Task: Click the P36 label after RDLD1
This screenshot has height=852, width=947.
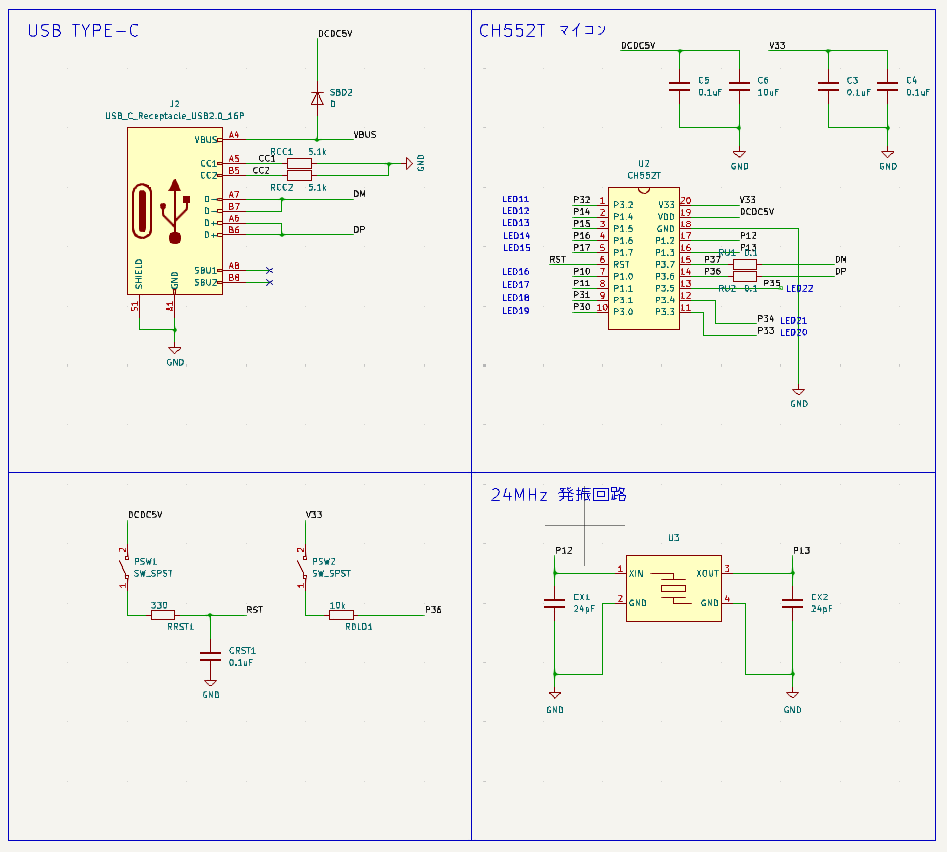Action: coord(434,609)
